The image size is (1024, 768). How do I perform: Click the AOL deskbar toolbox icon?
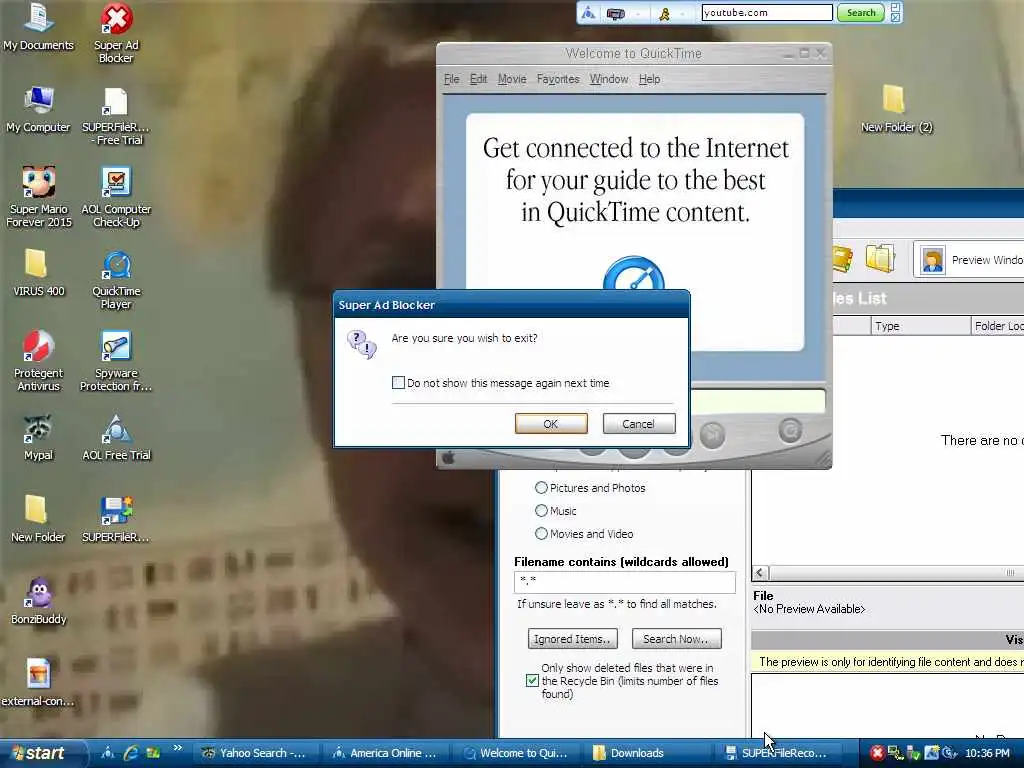[x=615, y=13]
